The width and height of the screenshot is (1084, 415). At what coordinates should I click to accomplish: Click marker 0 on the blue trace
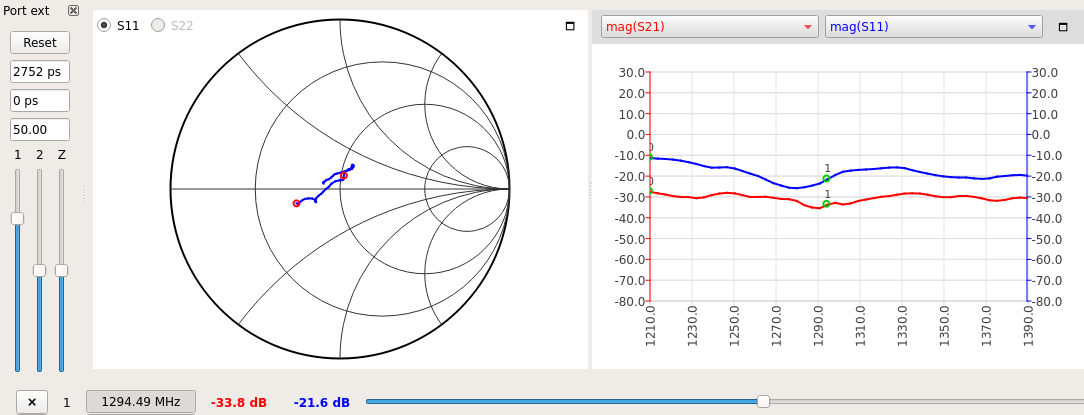tap(650, 158)
